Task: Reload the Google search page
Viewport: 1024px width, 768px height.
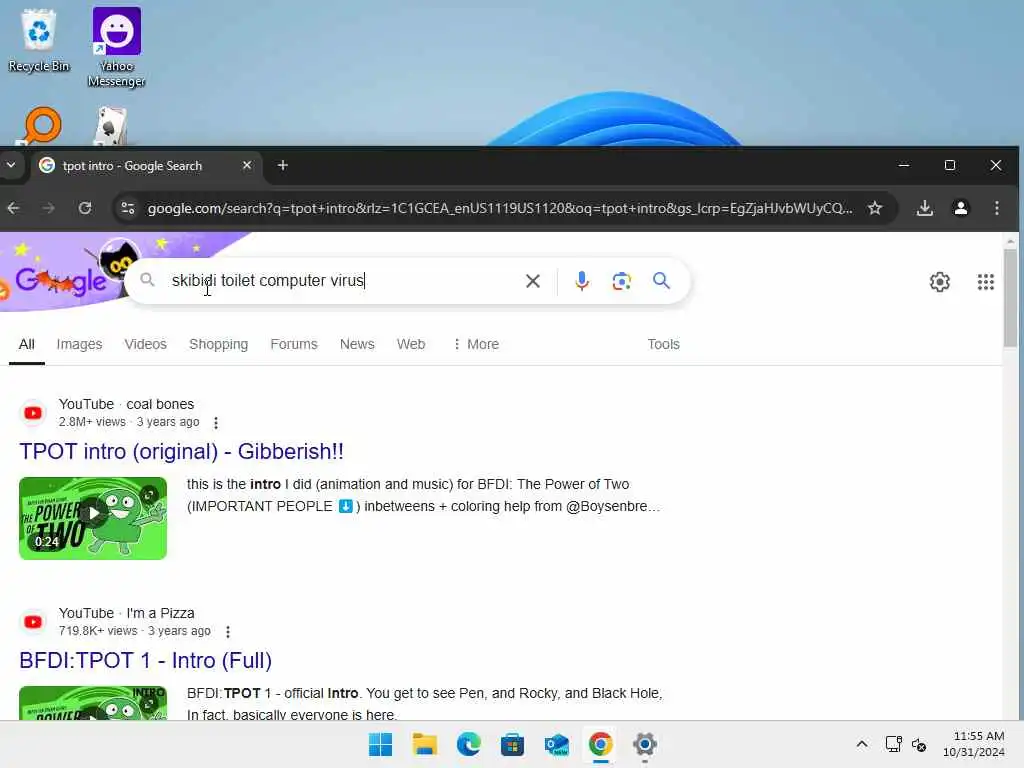Action: (x=85, y=208)
